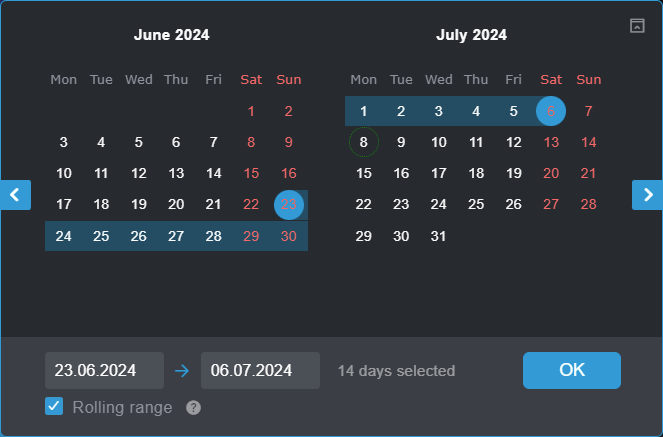The image size is (663, 437).
Task: Click the start date field 23.06.2024
Action: coord(104,370)
